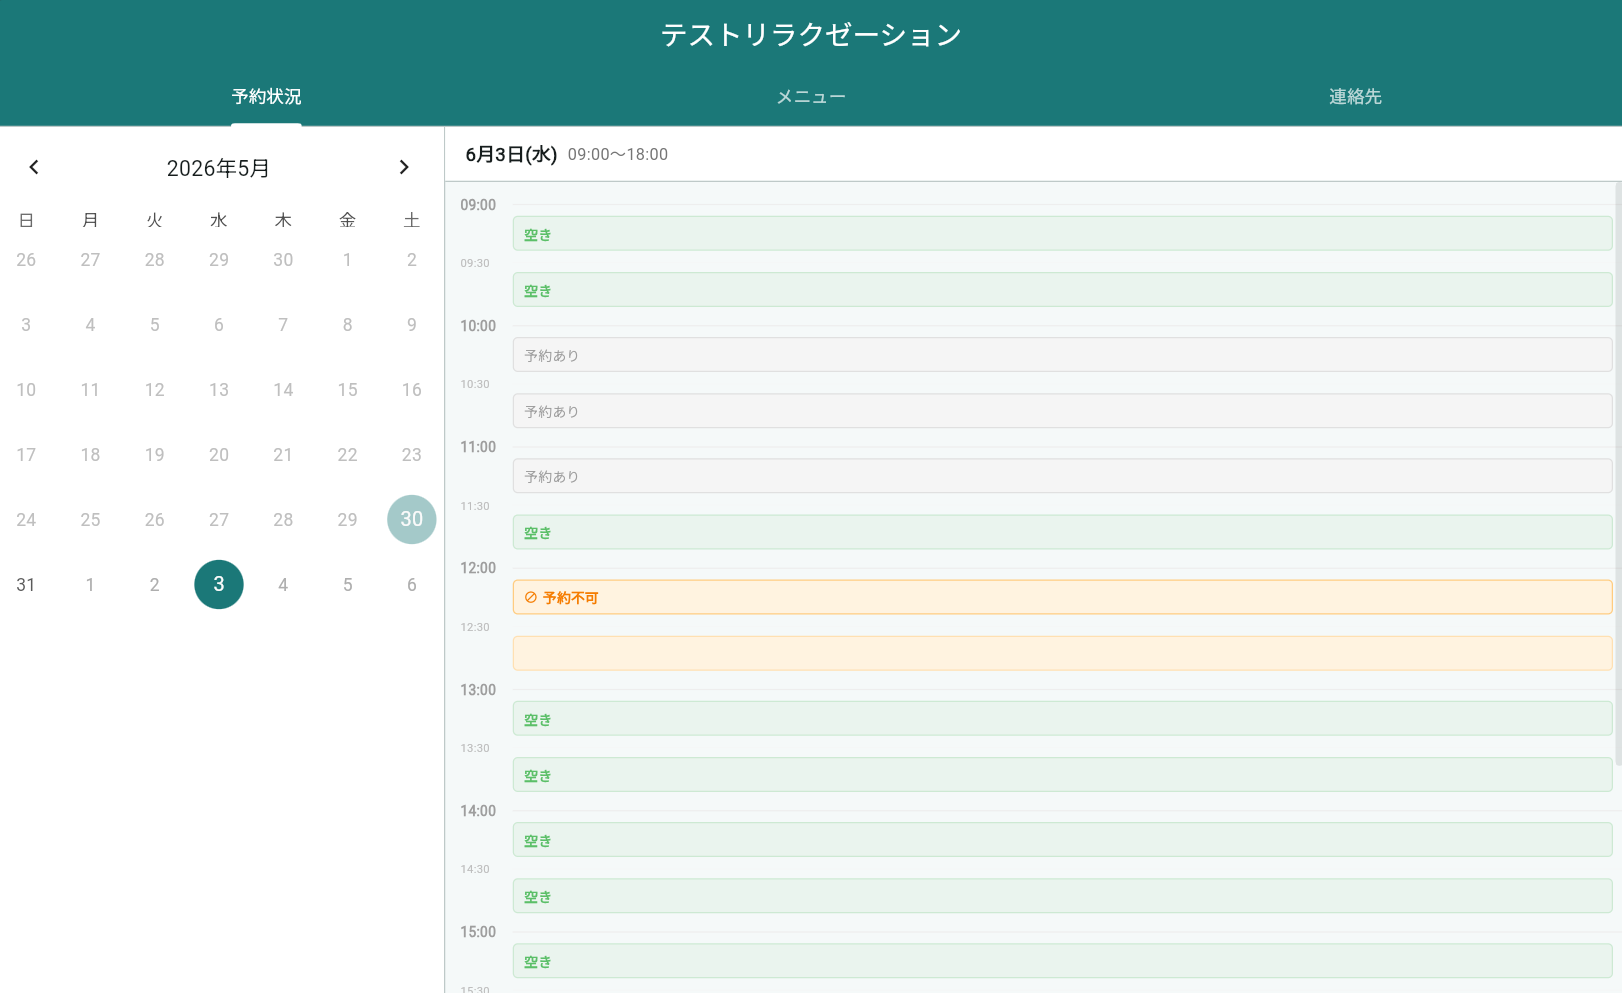
Task: Book the 14:30 空き slot
Action: tap(1062, 896)
